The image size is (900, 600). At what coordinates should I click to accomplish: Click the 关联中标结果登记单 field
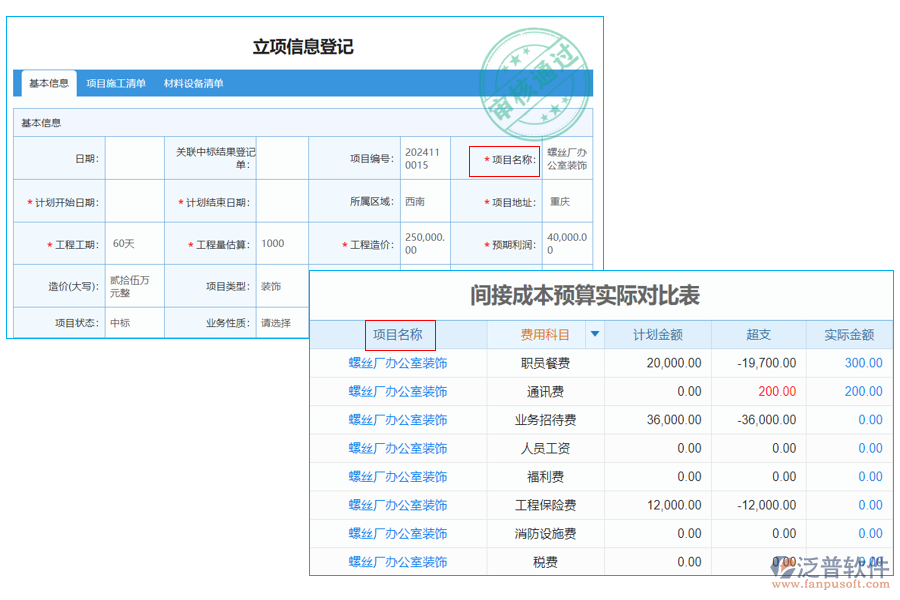click(281, 159)
